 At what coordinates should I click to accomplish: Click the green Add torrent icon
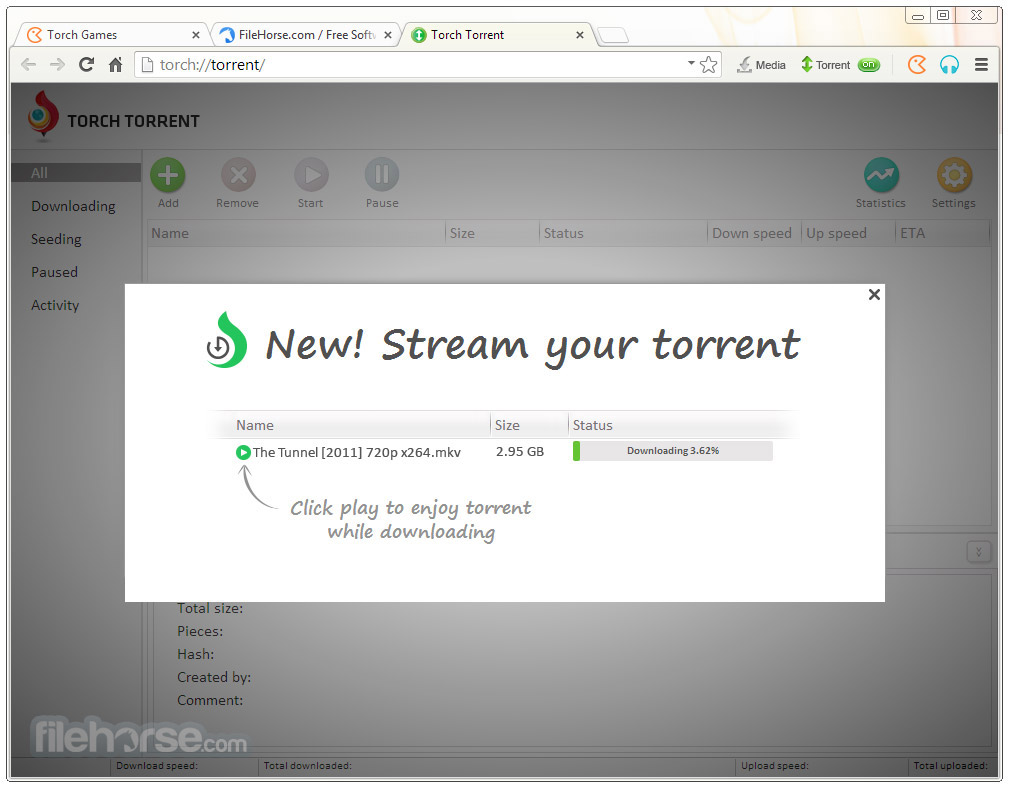[168, 175]
